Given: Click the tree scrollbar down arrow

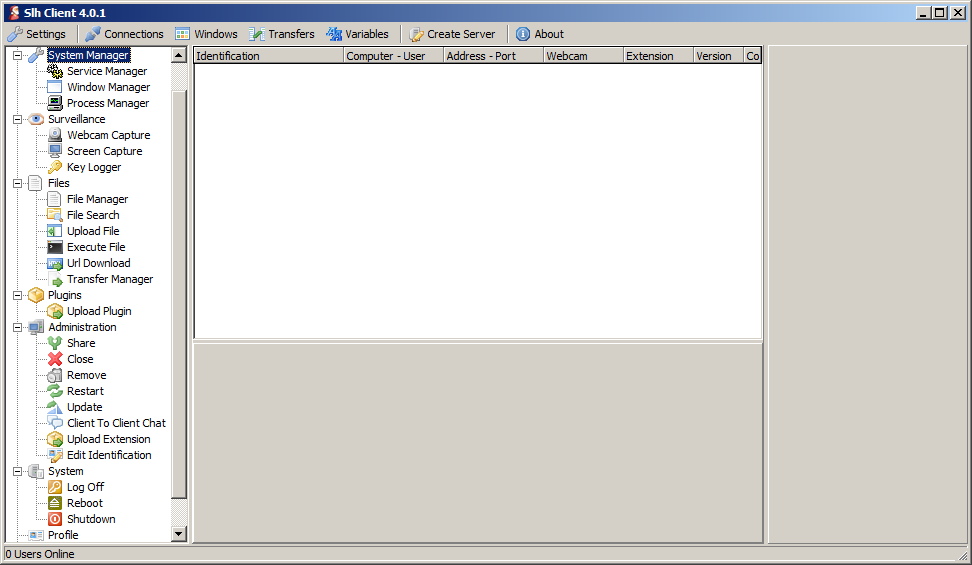Looking at the screenshot, I should point(179,535).
